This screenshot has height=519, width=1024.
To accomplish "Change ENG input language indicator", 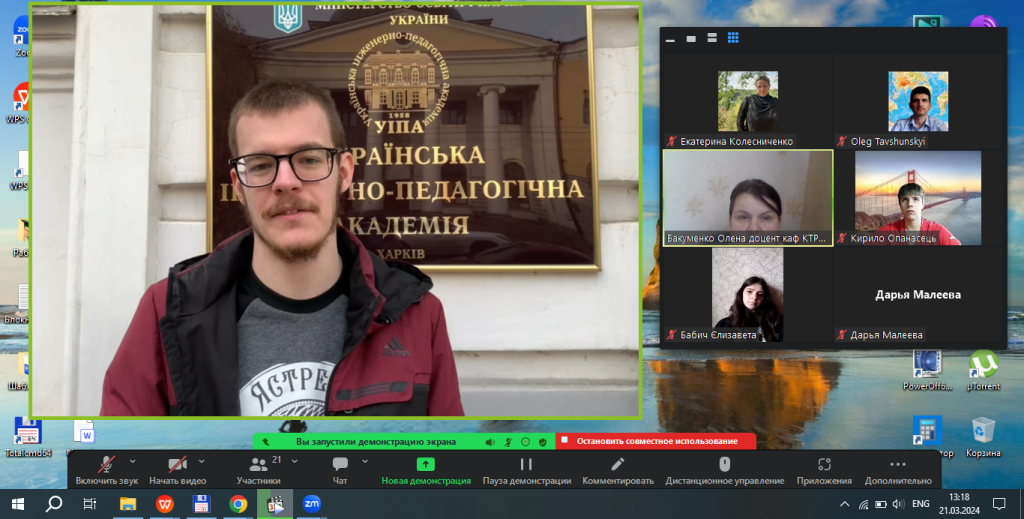I will [x=921, y=504].
